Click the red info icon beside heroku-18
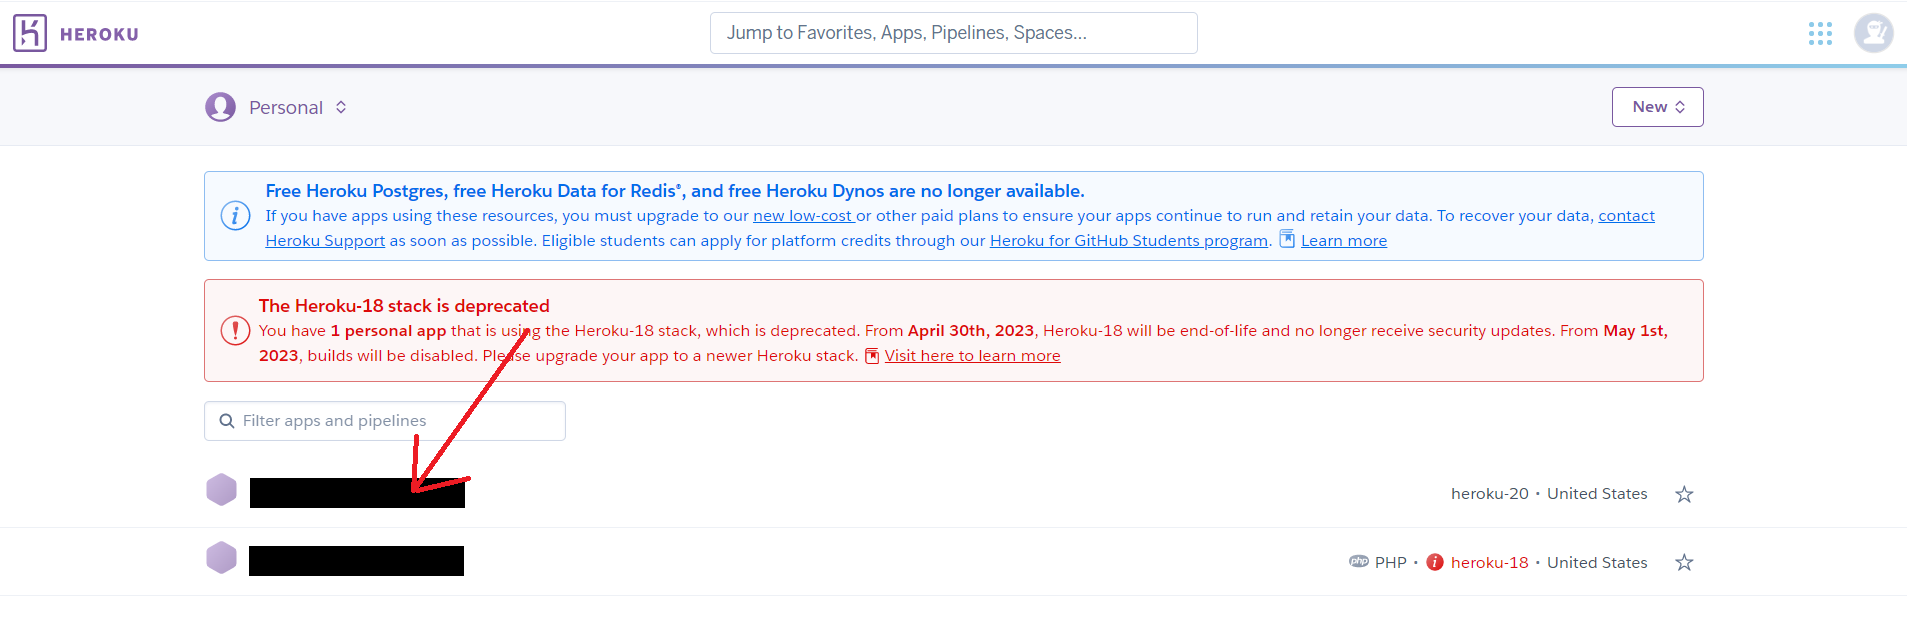 (1435, 562)
